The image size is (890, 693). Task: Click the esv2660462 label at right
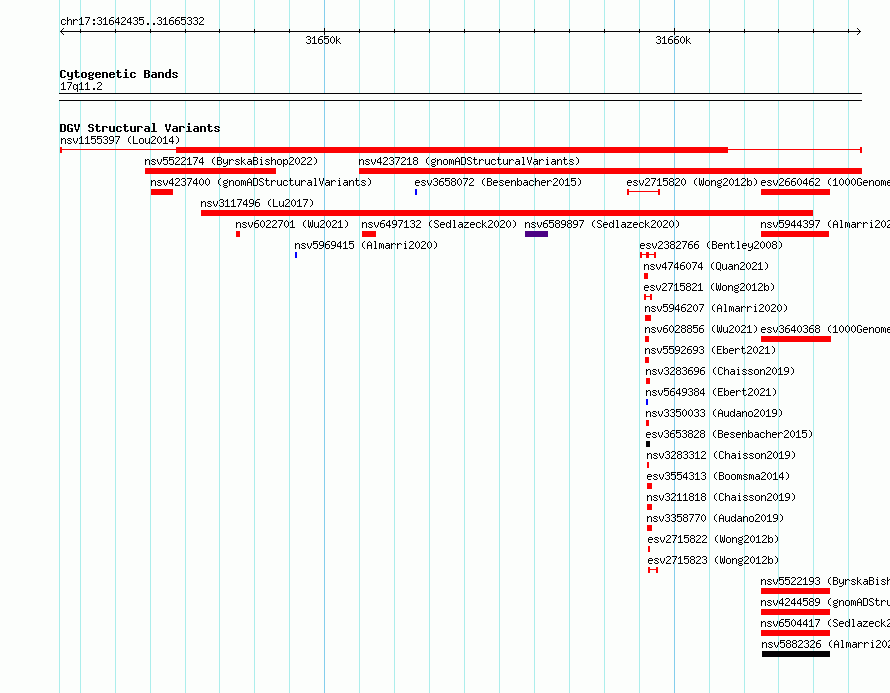[825, 182]
